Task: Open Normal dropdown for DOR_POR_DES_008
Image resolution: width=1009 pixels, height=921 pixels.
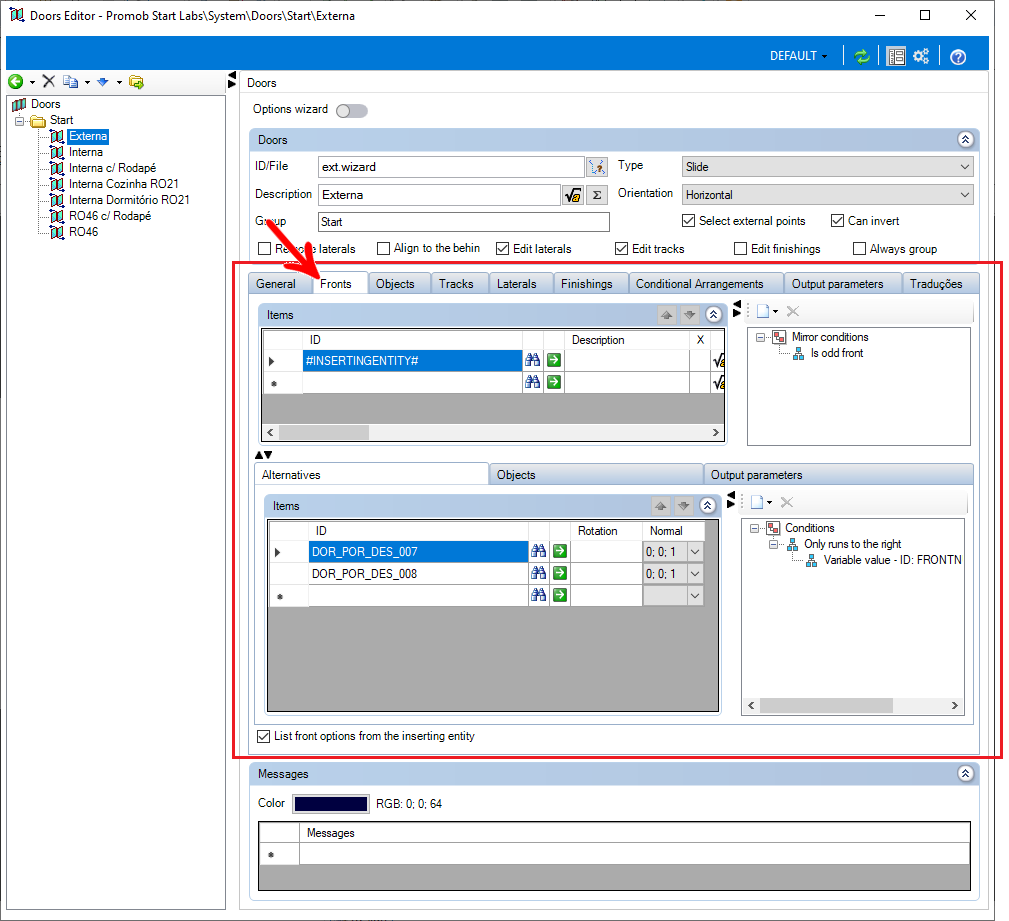Action: pyautogui.click(x=695, y=573)
